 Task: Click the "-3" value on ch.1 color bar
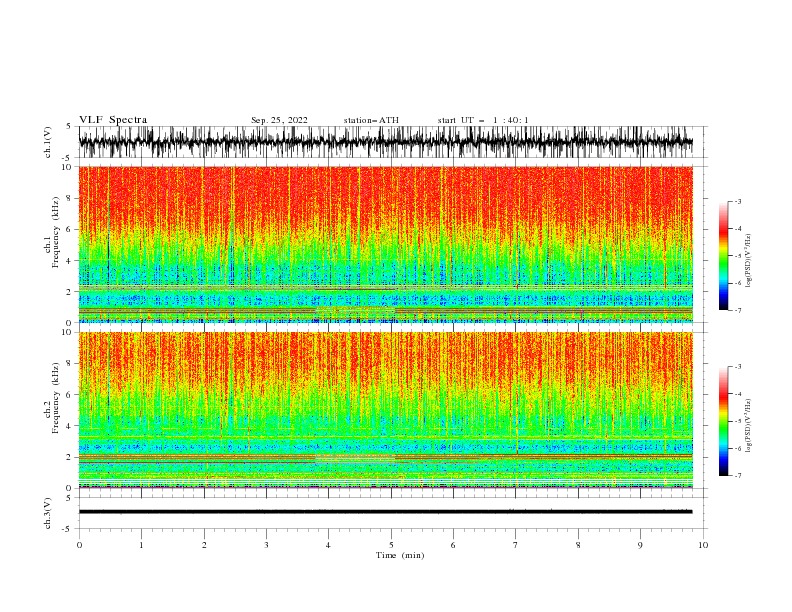pos(738,201)
